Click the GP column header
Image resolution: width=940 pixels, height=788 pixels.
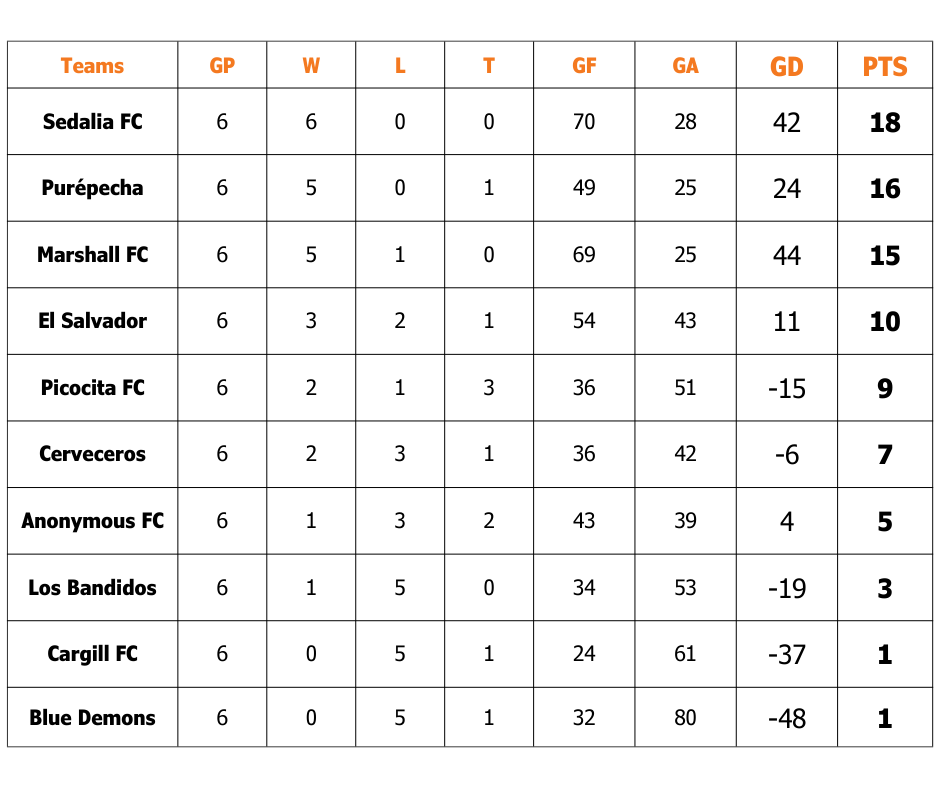click(222, 66)
